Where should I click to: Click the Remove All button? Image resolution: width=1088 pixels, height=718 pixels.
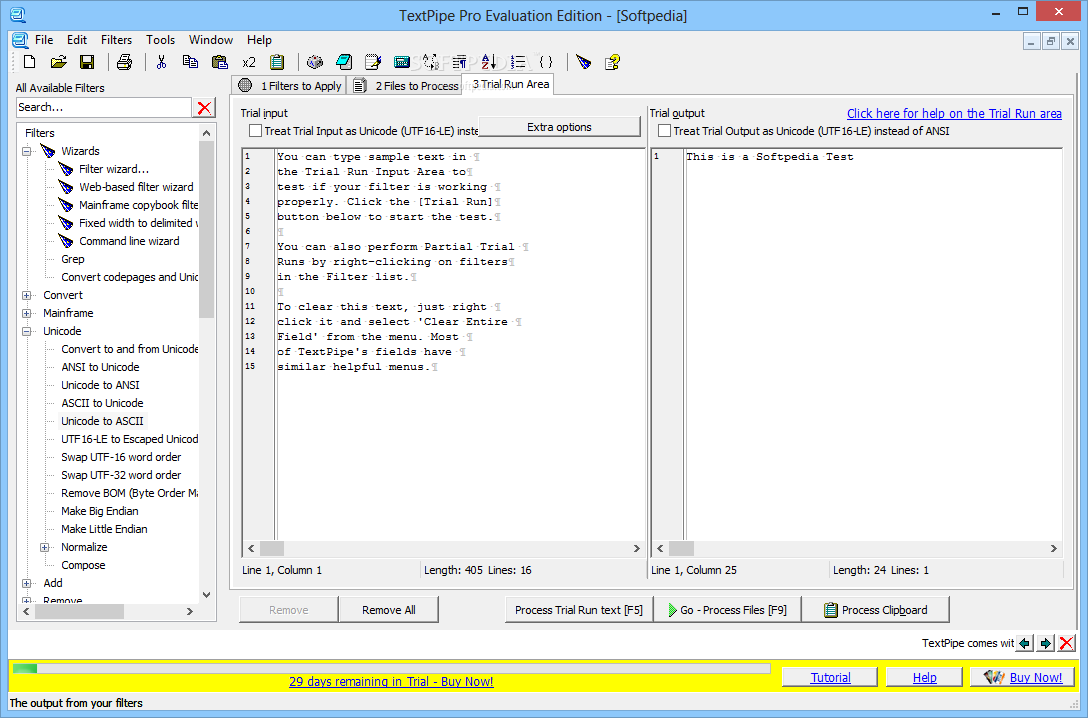click(389, 610)
